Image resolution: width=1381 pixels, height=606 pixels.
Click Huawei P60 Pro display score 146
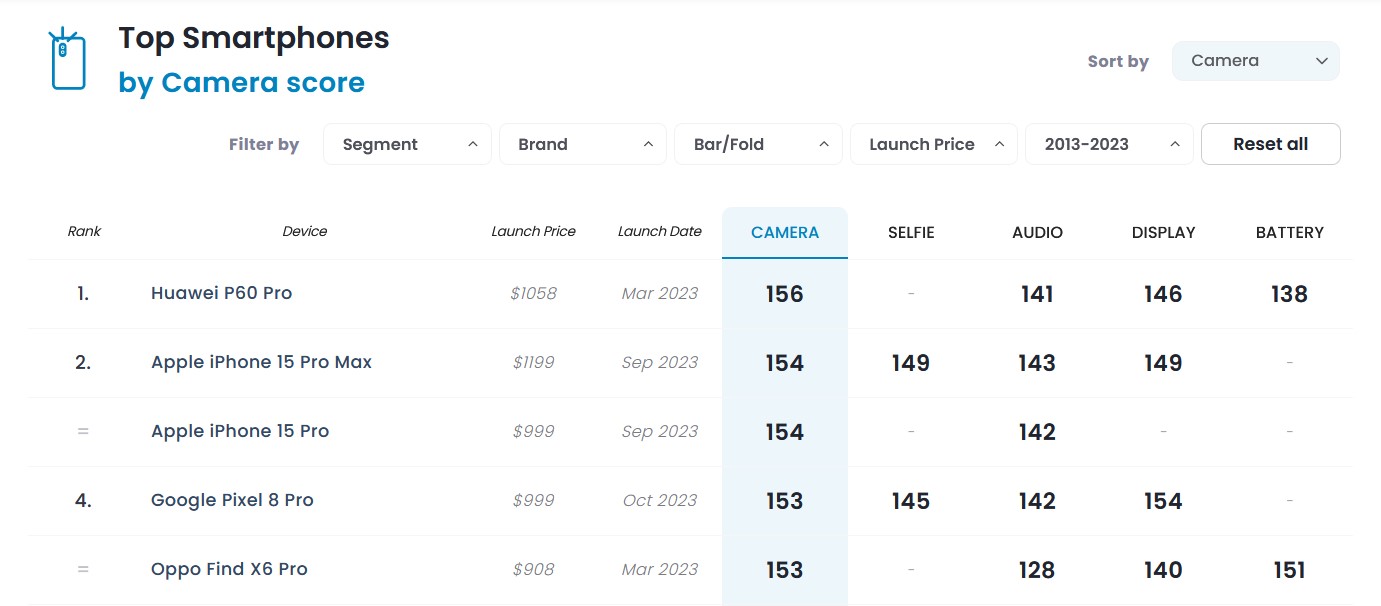pos(1163,294)
